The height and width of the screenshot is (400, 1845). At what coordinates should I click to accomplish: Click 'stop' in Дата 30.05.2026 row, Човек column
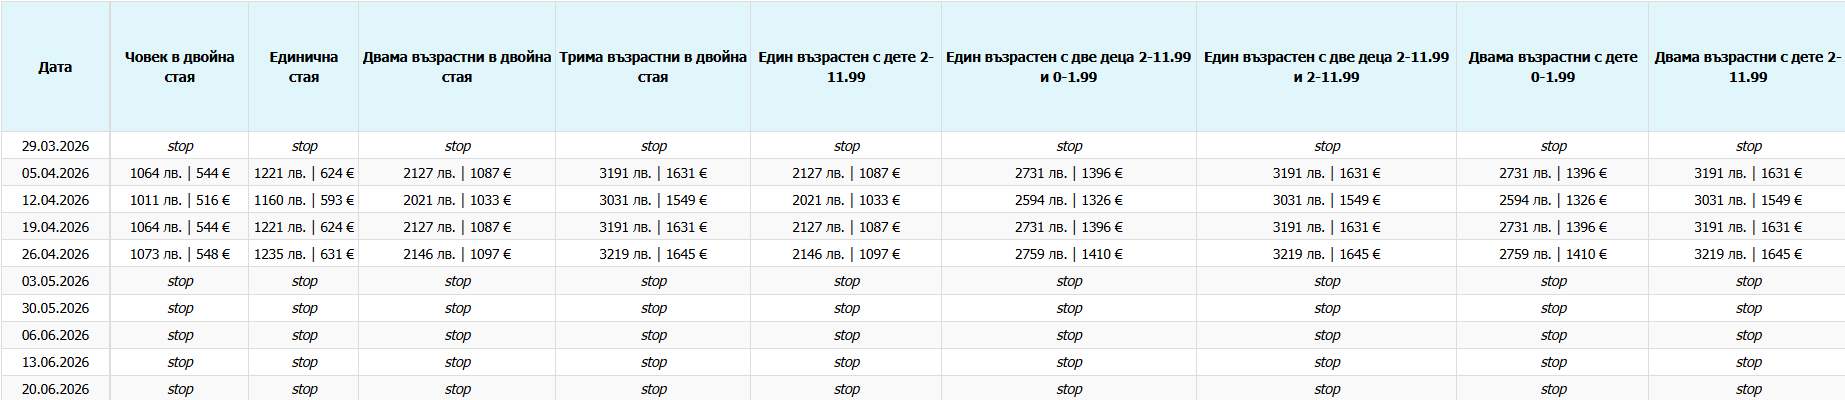(180, 308)
